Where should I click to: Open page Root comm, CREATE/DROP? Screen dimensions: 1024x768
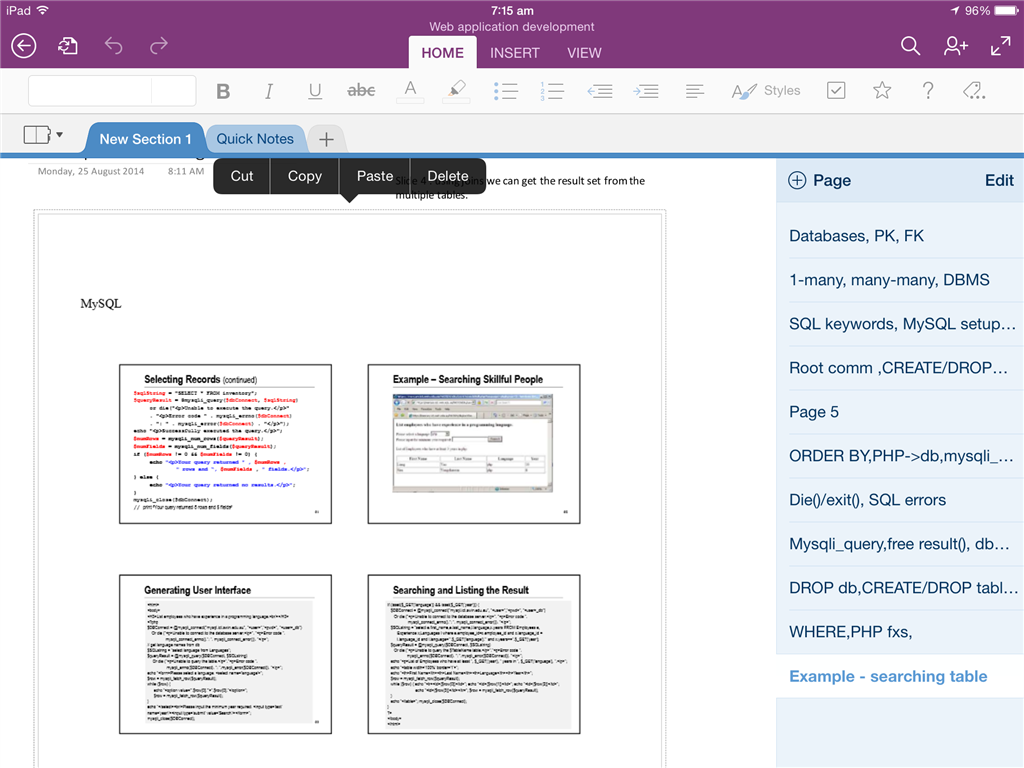pos(900,368)
